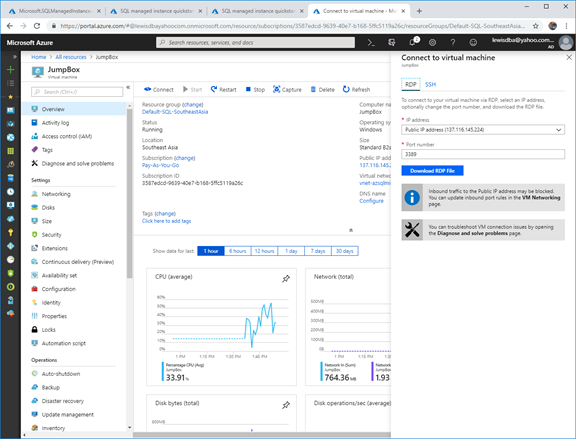Collapse the essentials section arrow
Viewport: 576px width, 439px height.
[x=351, y=230]
